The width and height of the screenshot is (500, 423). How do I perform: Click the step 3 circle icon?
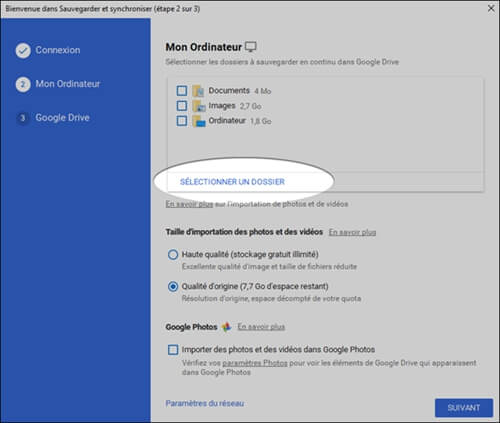(x=23, y=118)
